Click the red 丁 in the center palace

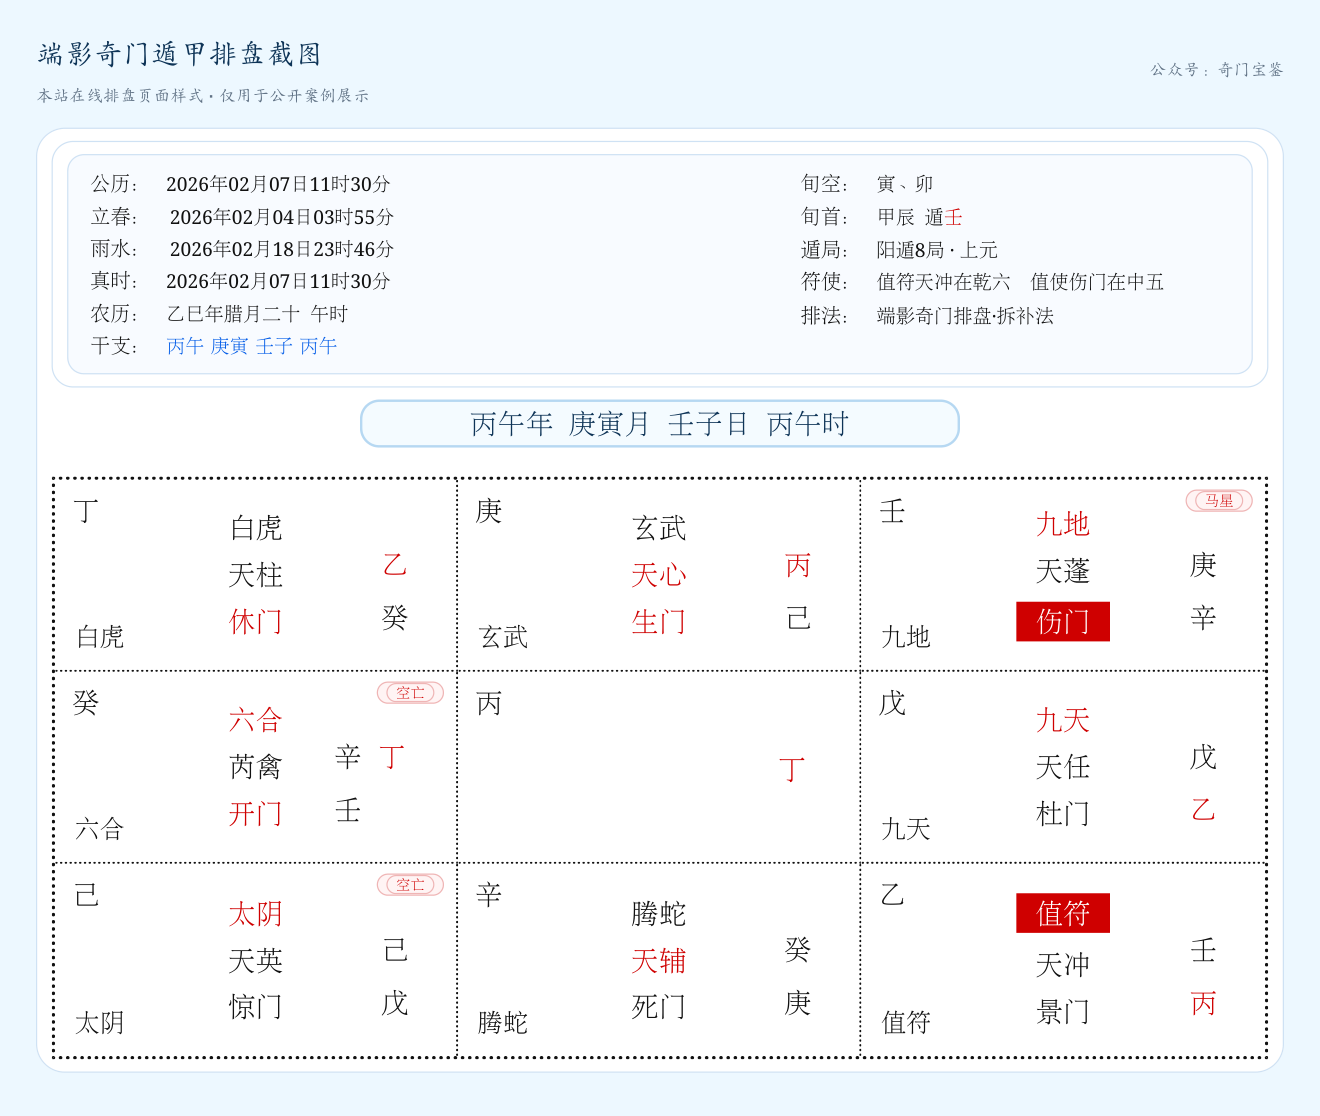pos(793,769)
